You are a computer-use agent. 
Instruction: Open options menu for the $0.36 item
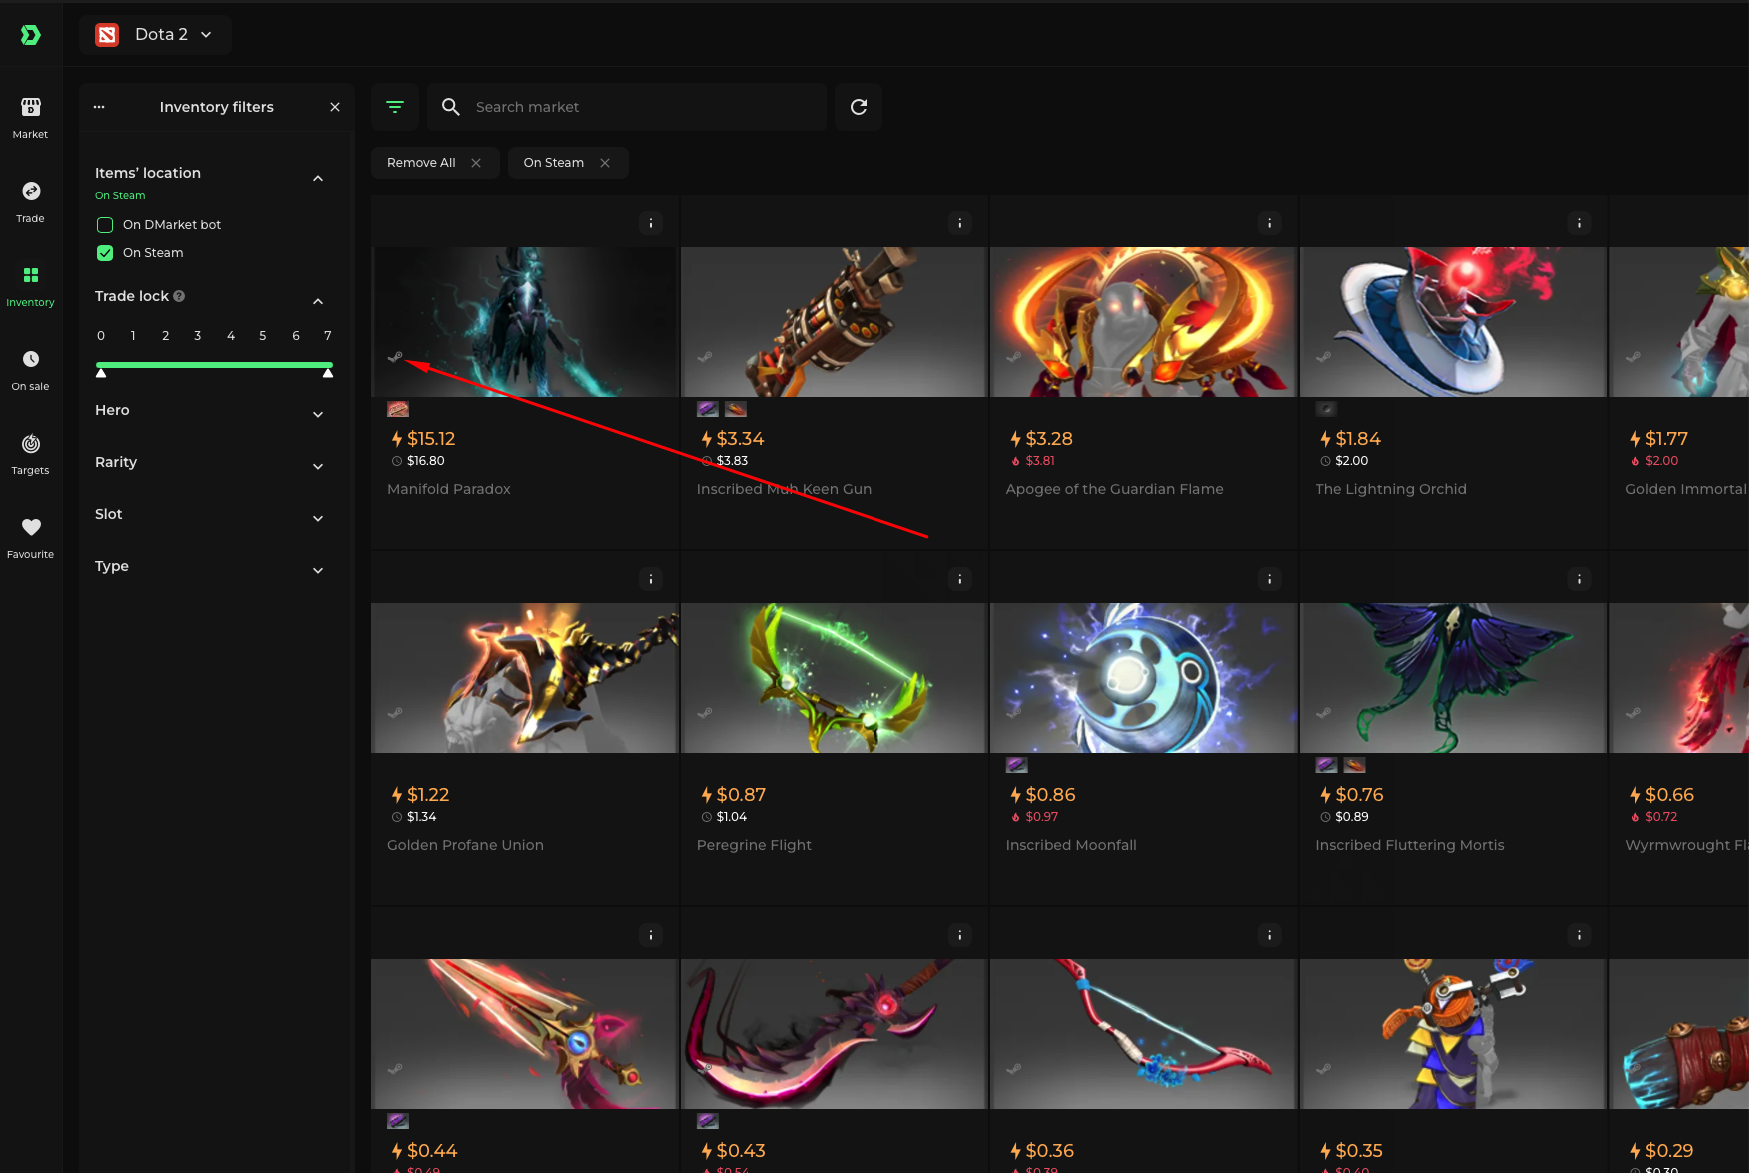pyautogui.click(x=1270, y=935)
